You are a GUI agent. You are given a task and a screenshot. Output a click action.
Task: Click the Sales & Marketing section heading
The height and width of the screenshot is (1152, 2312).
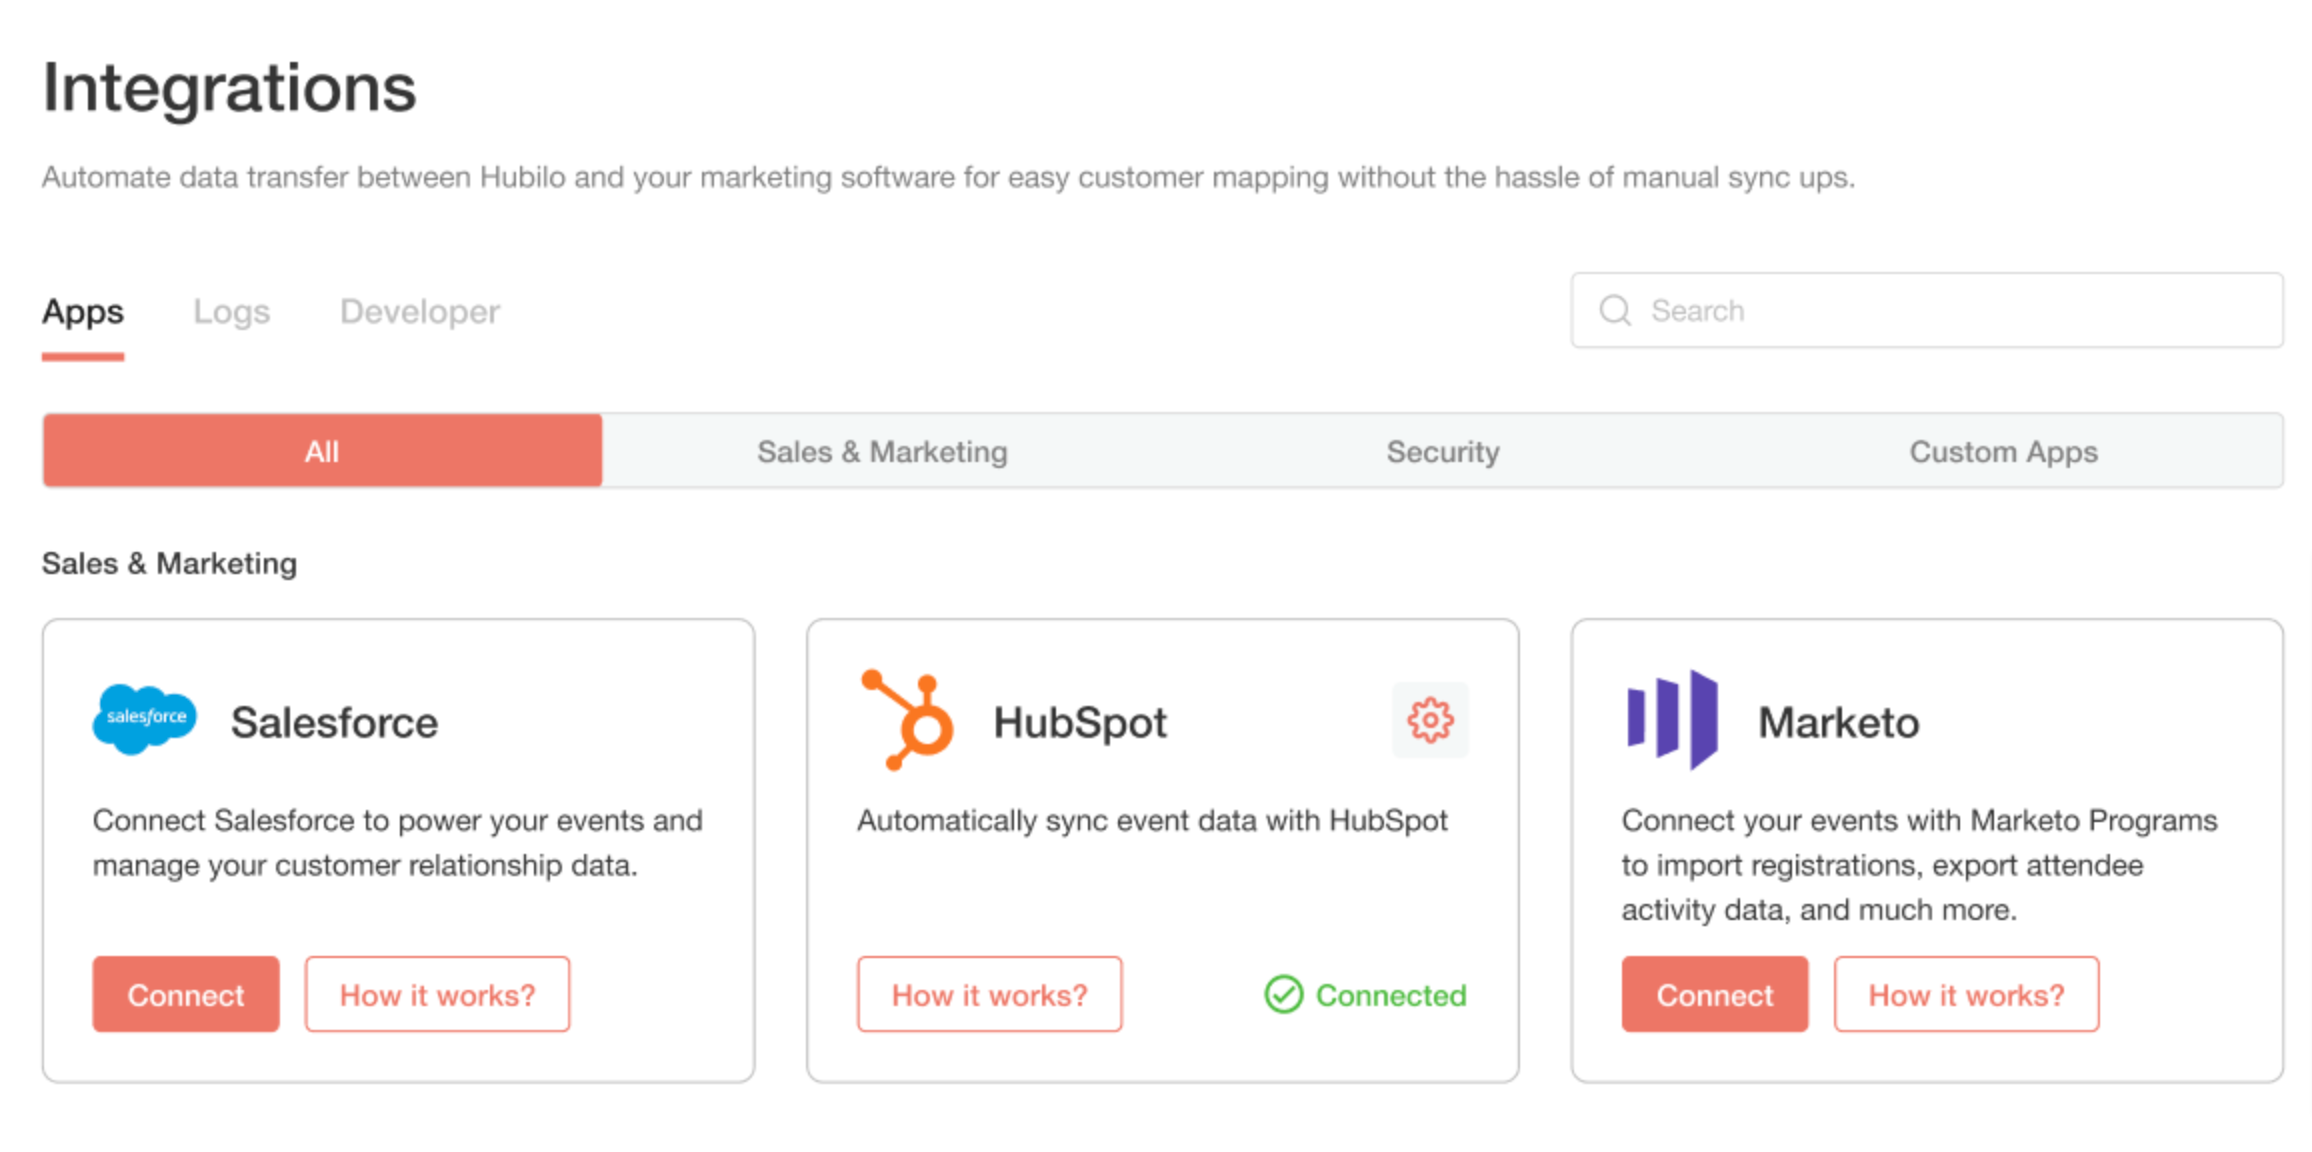(169, 563)
